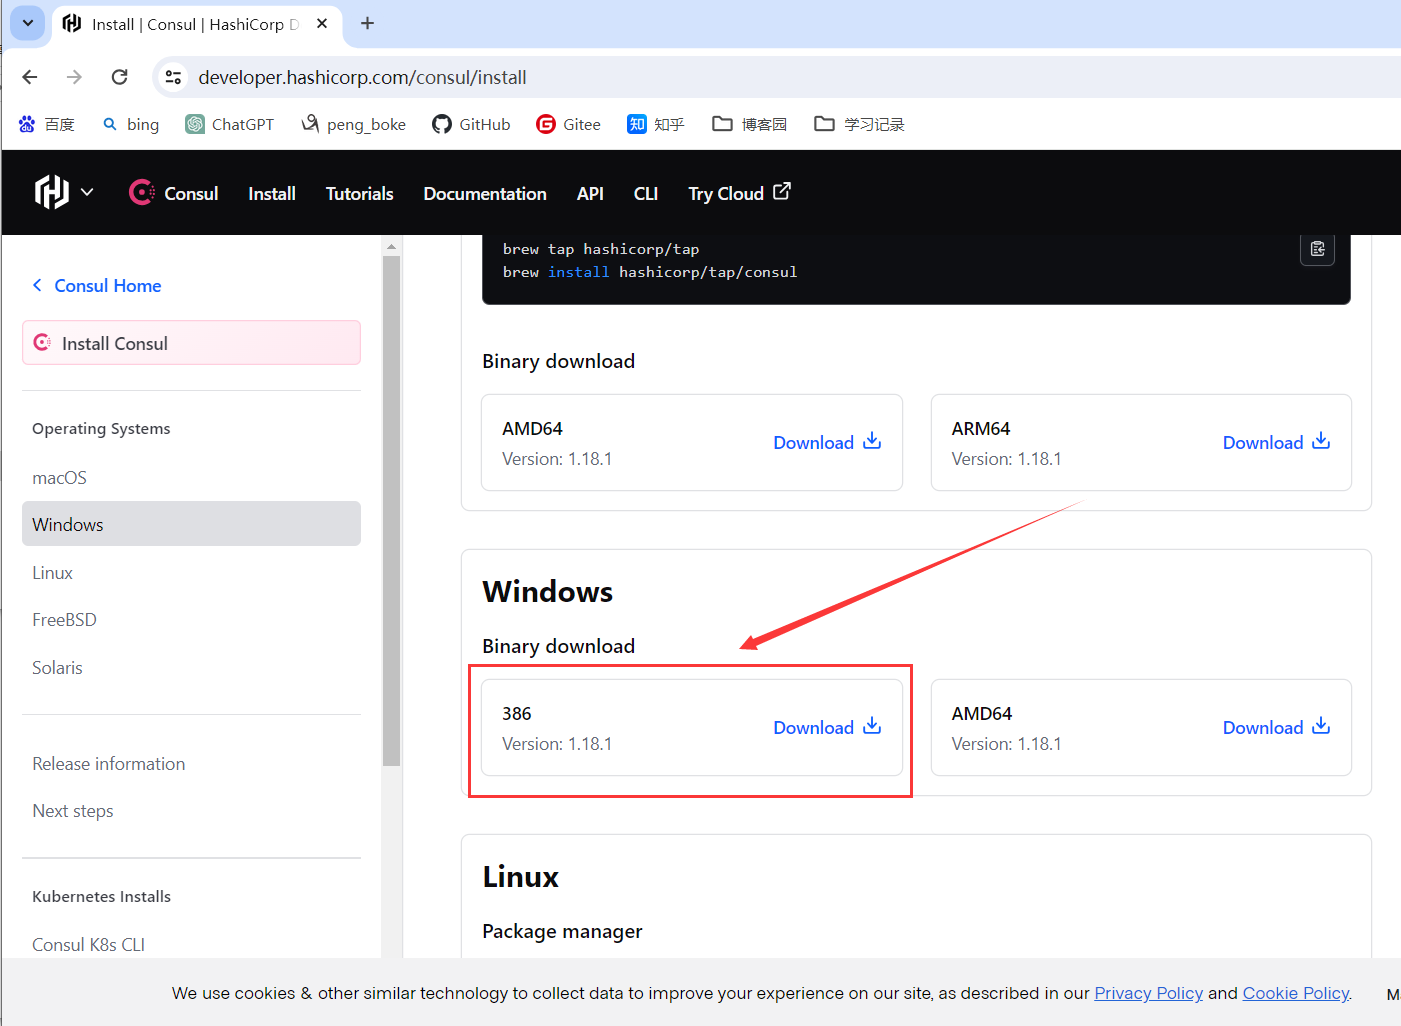
Task: Select Install Consul sidebar item
Action: (x=191, y=343)
